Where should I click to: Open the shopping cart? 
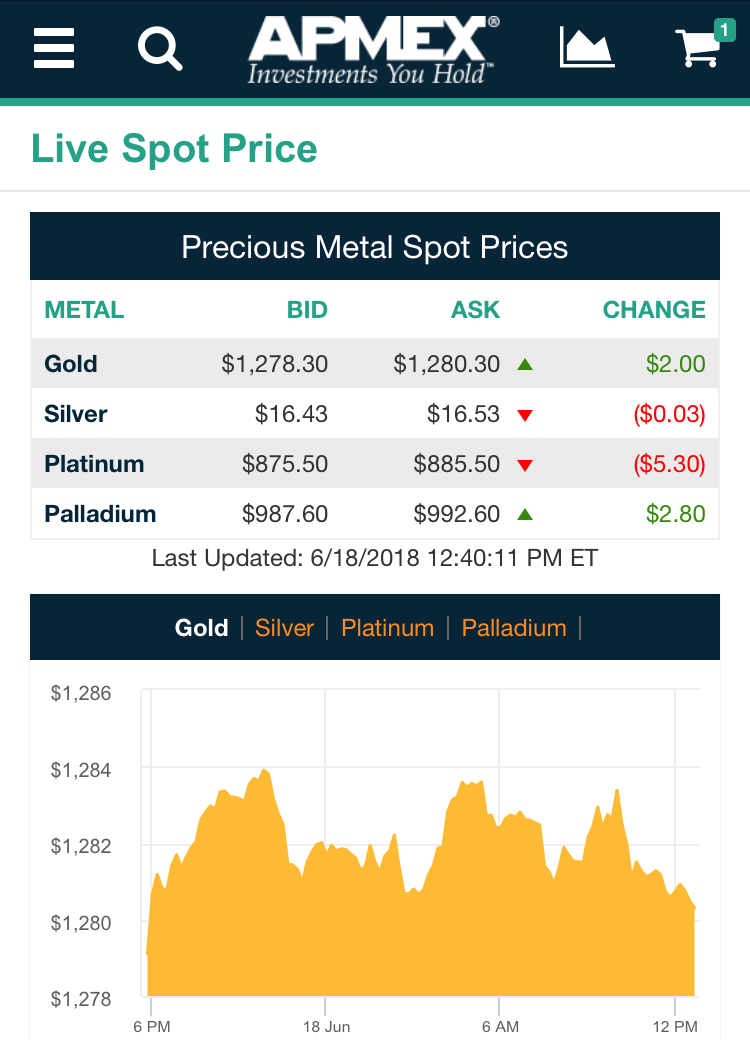698,47
